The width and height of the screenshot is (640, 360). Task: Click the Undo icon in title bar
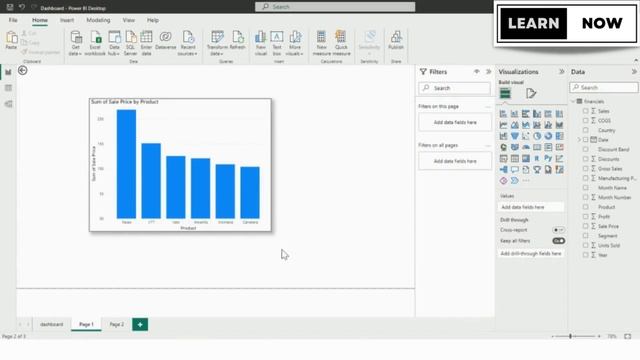pos(22,7)
